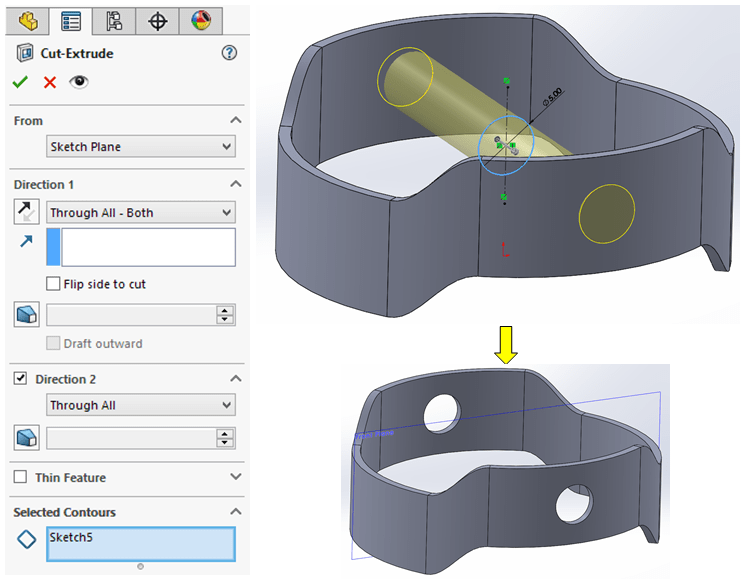Open the DisplayManager color sphere tab
Image resolution: width=746 pixels, height=582 pixels.
[200, 20]
